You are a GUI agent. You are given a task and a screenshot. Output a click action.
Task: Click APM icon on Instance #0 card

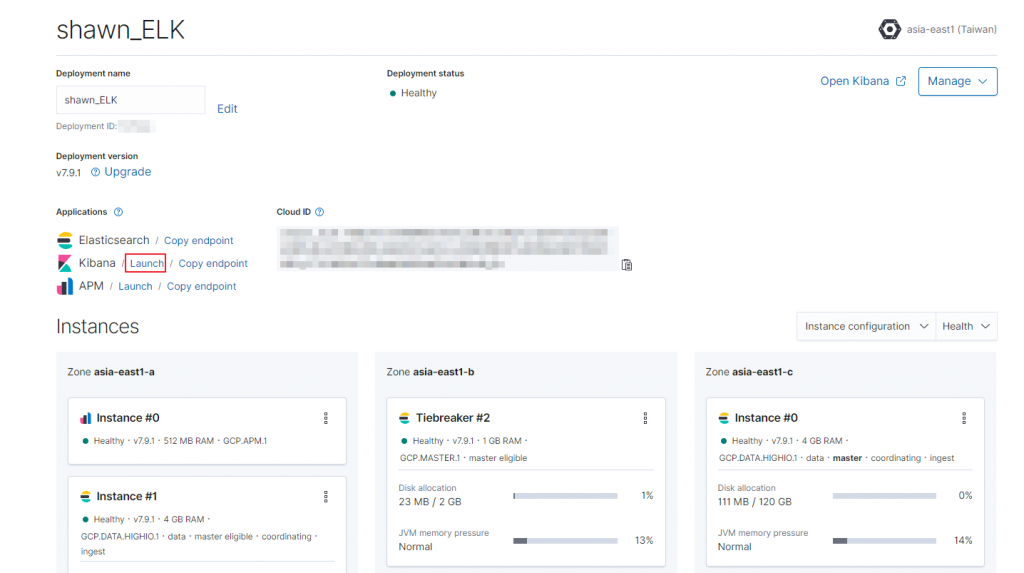coord(86,418)
